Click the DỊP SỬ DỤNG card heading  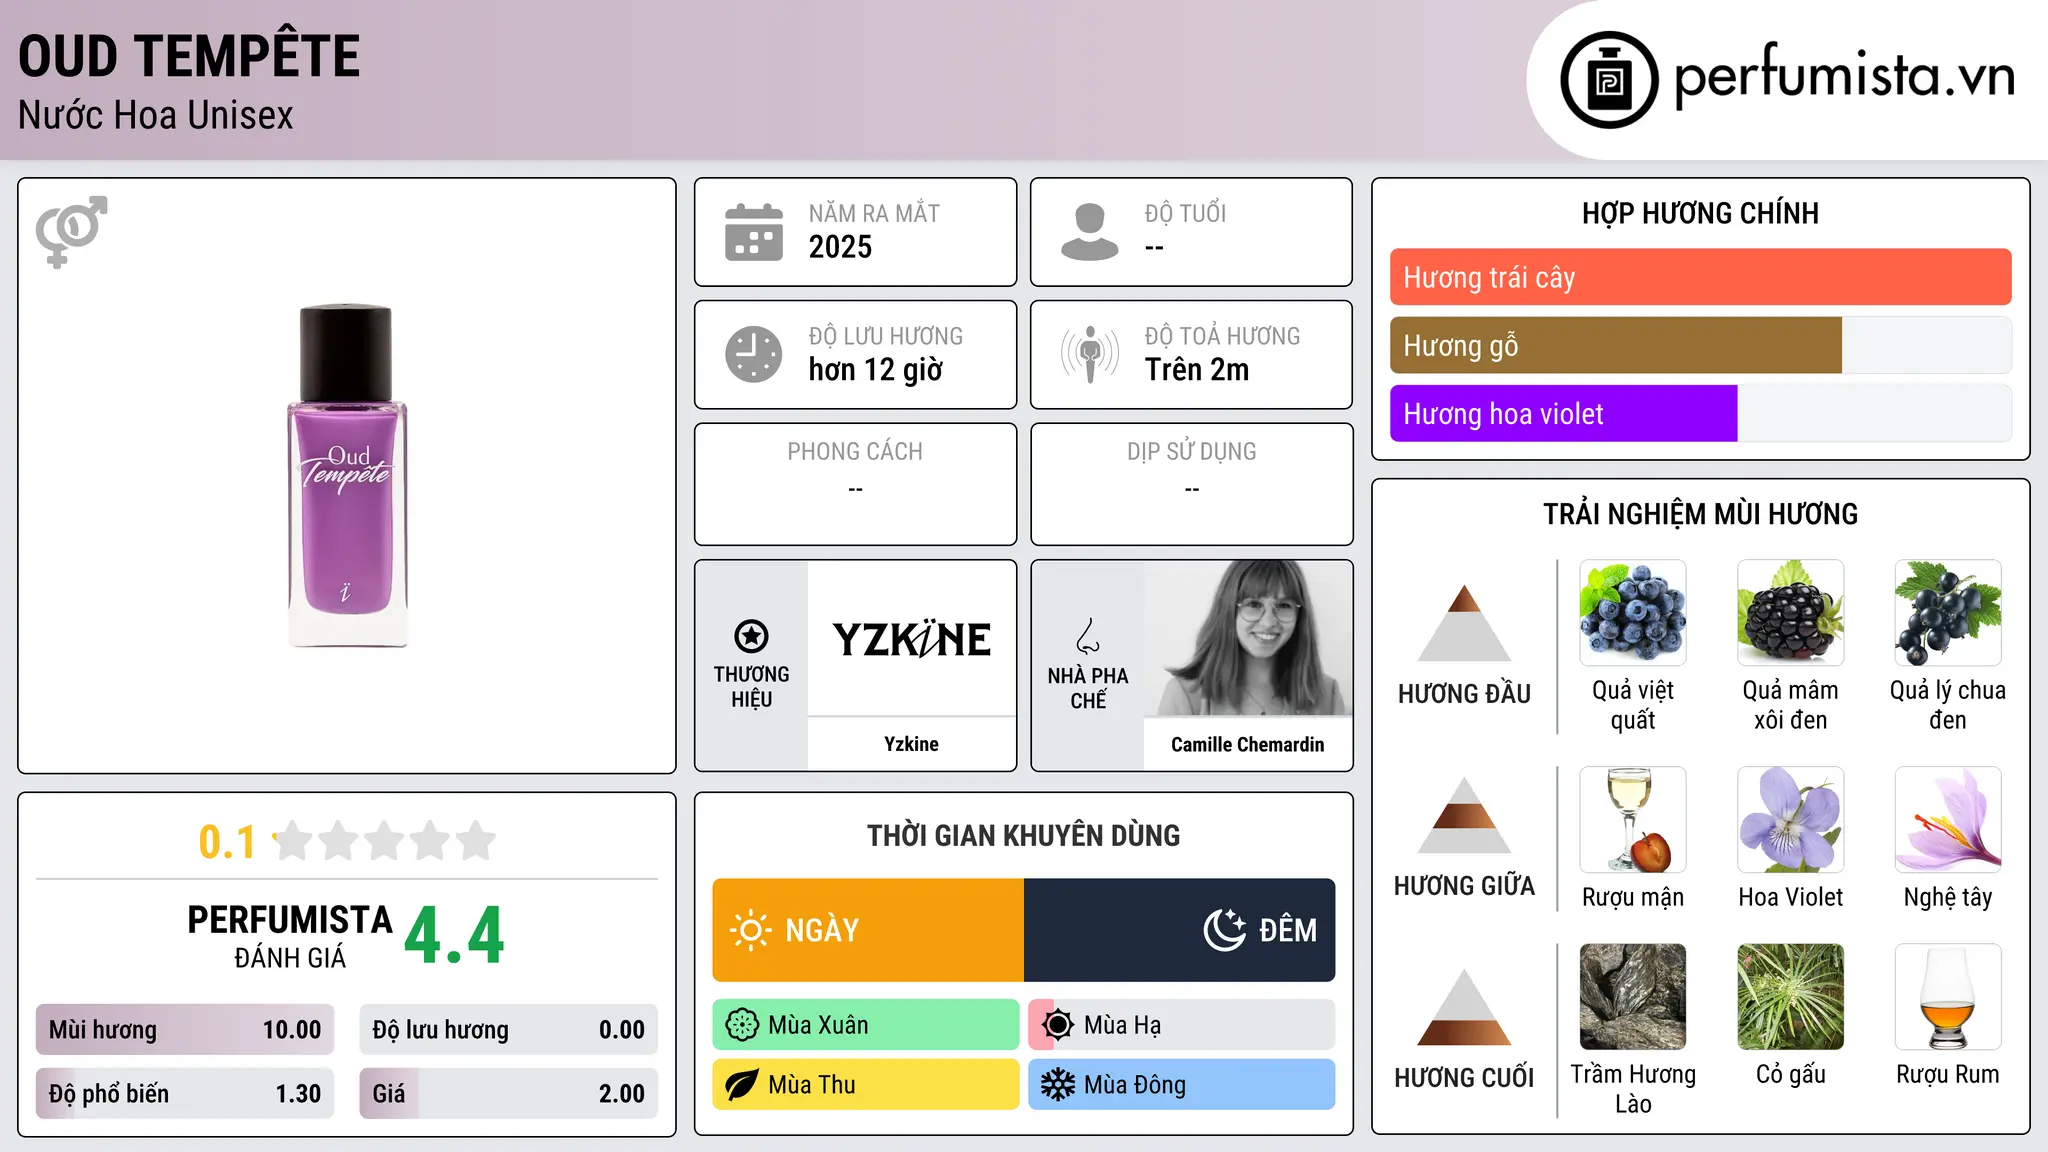click(x=1191, y=452)
